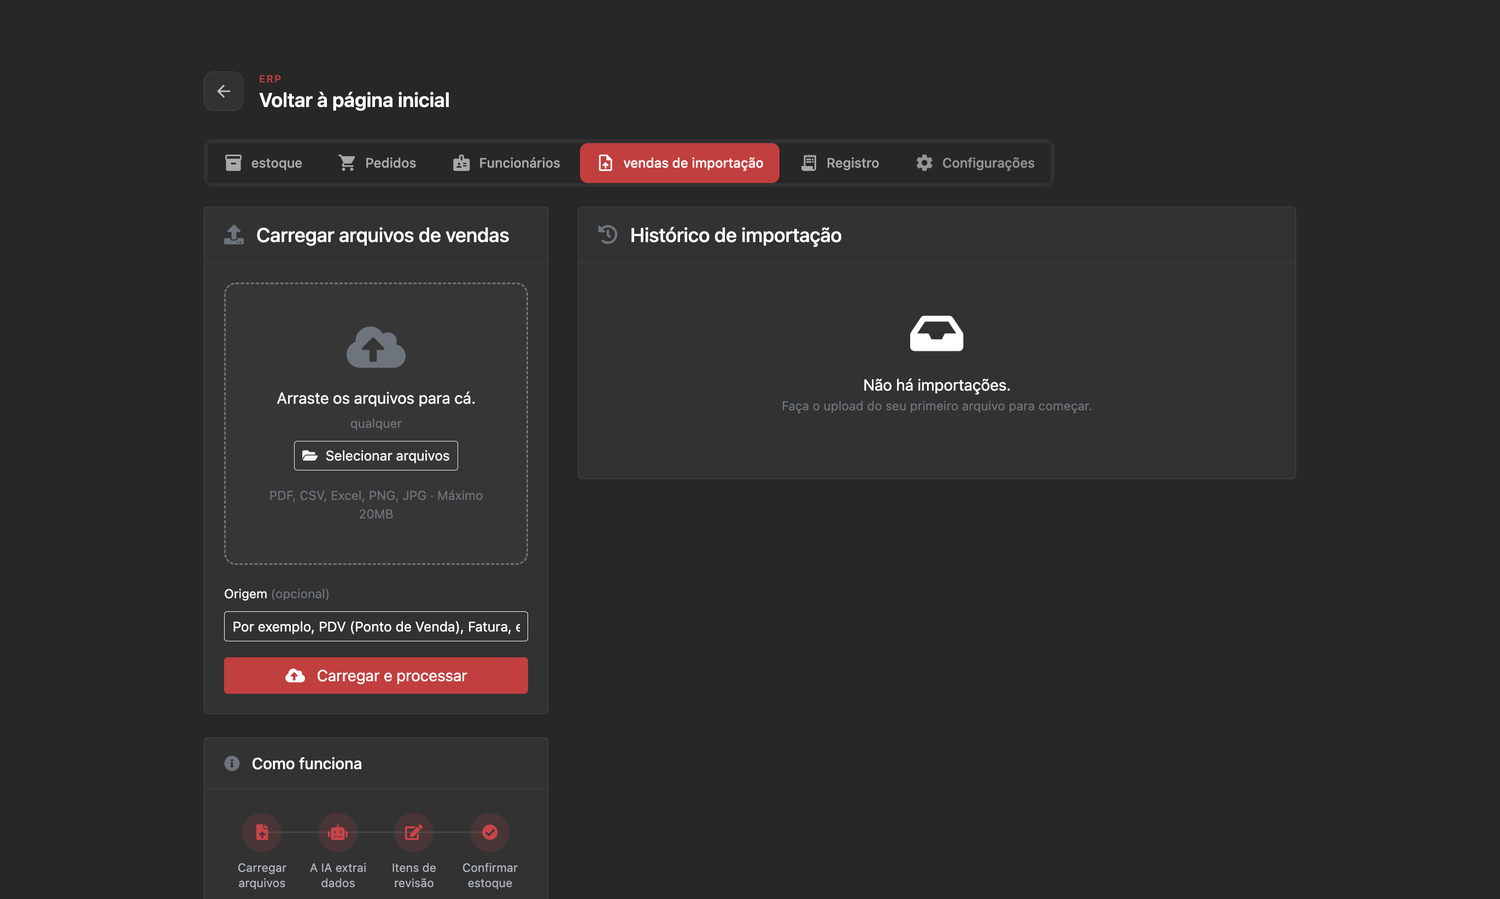
Task: Open the Configurações tab
Action: coord(975,163)
